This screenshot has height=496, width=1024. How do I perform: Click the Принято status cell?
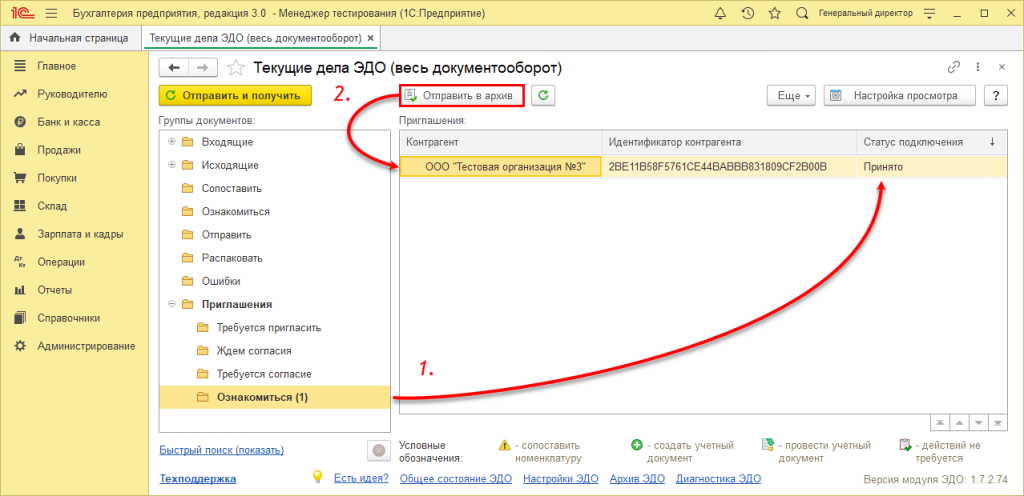[x=932, y=166]
